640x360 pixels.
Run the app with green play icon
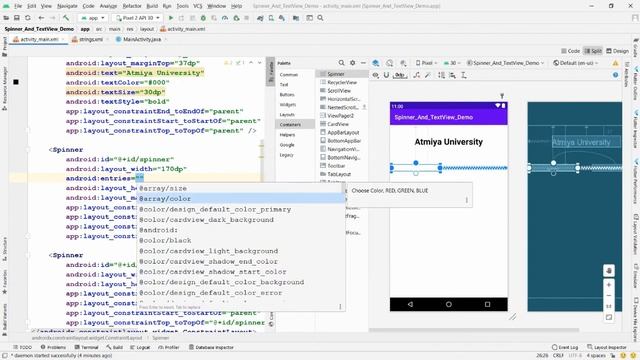(x=171, y=18)
